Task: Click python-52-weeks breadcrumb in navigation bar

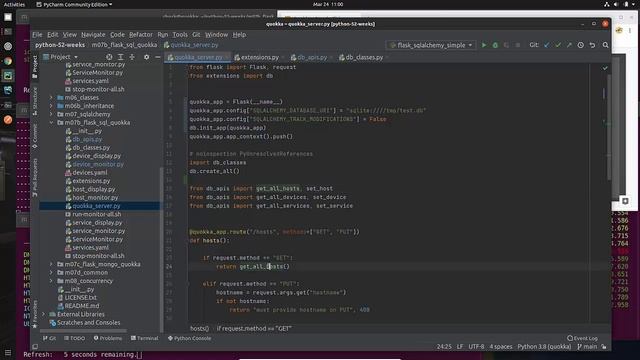Action: (x=60, y=45)
